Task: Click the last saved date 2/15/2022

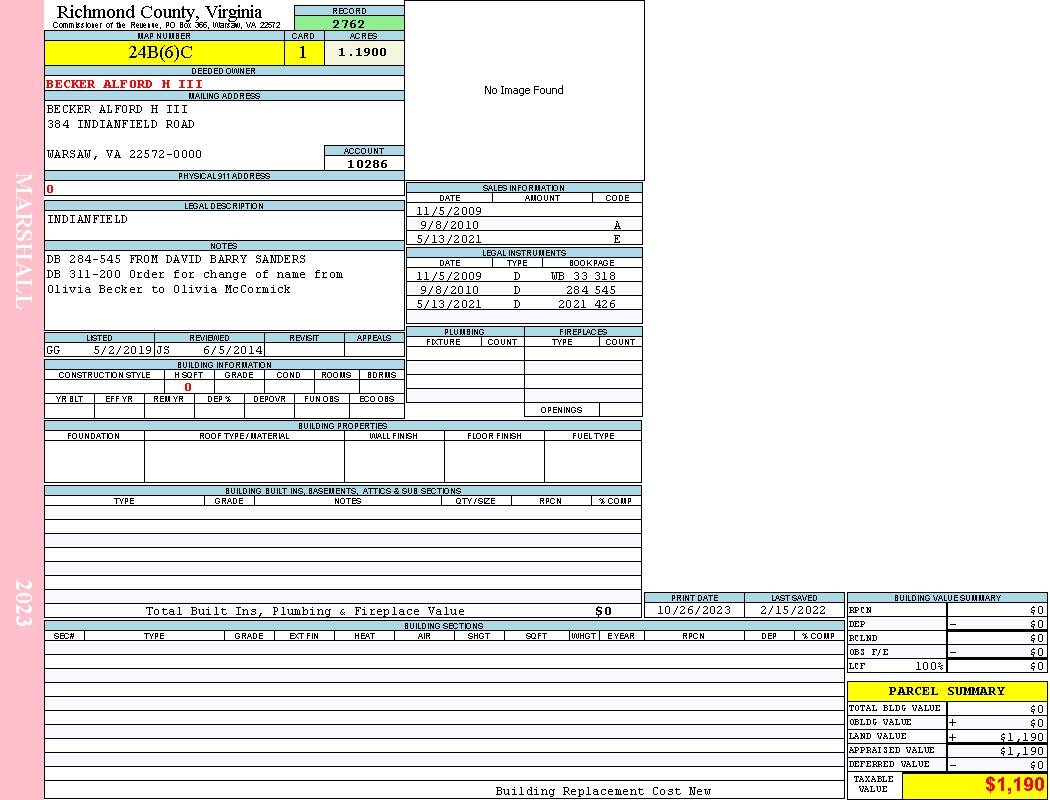Action: tap(793, 610)
